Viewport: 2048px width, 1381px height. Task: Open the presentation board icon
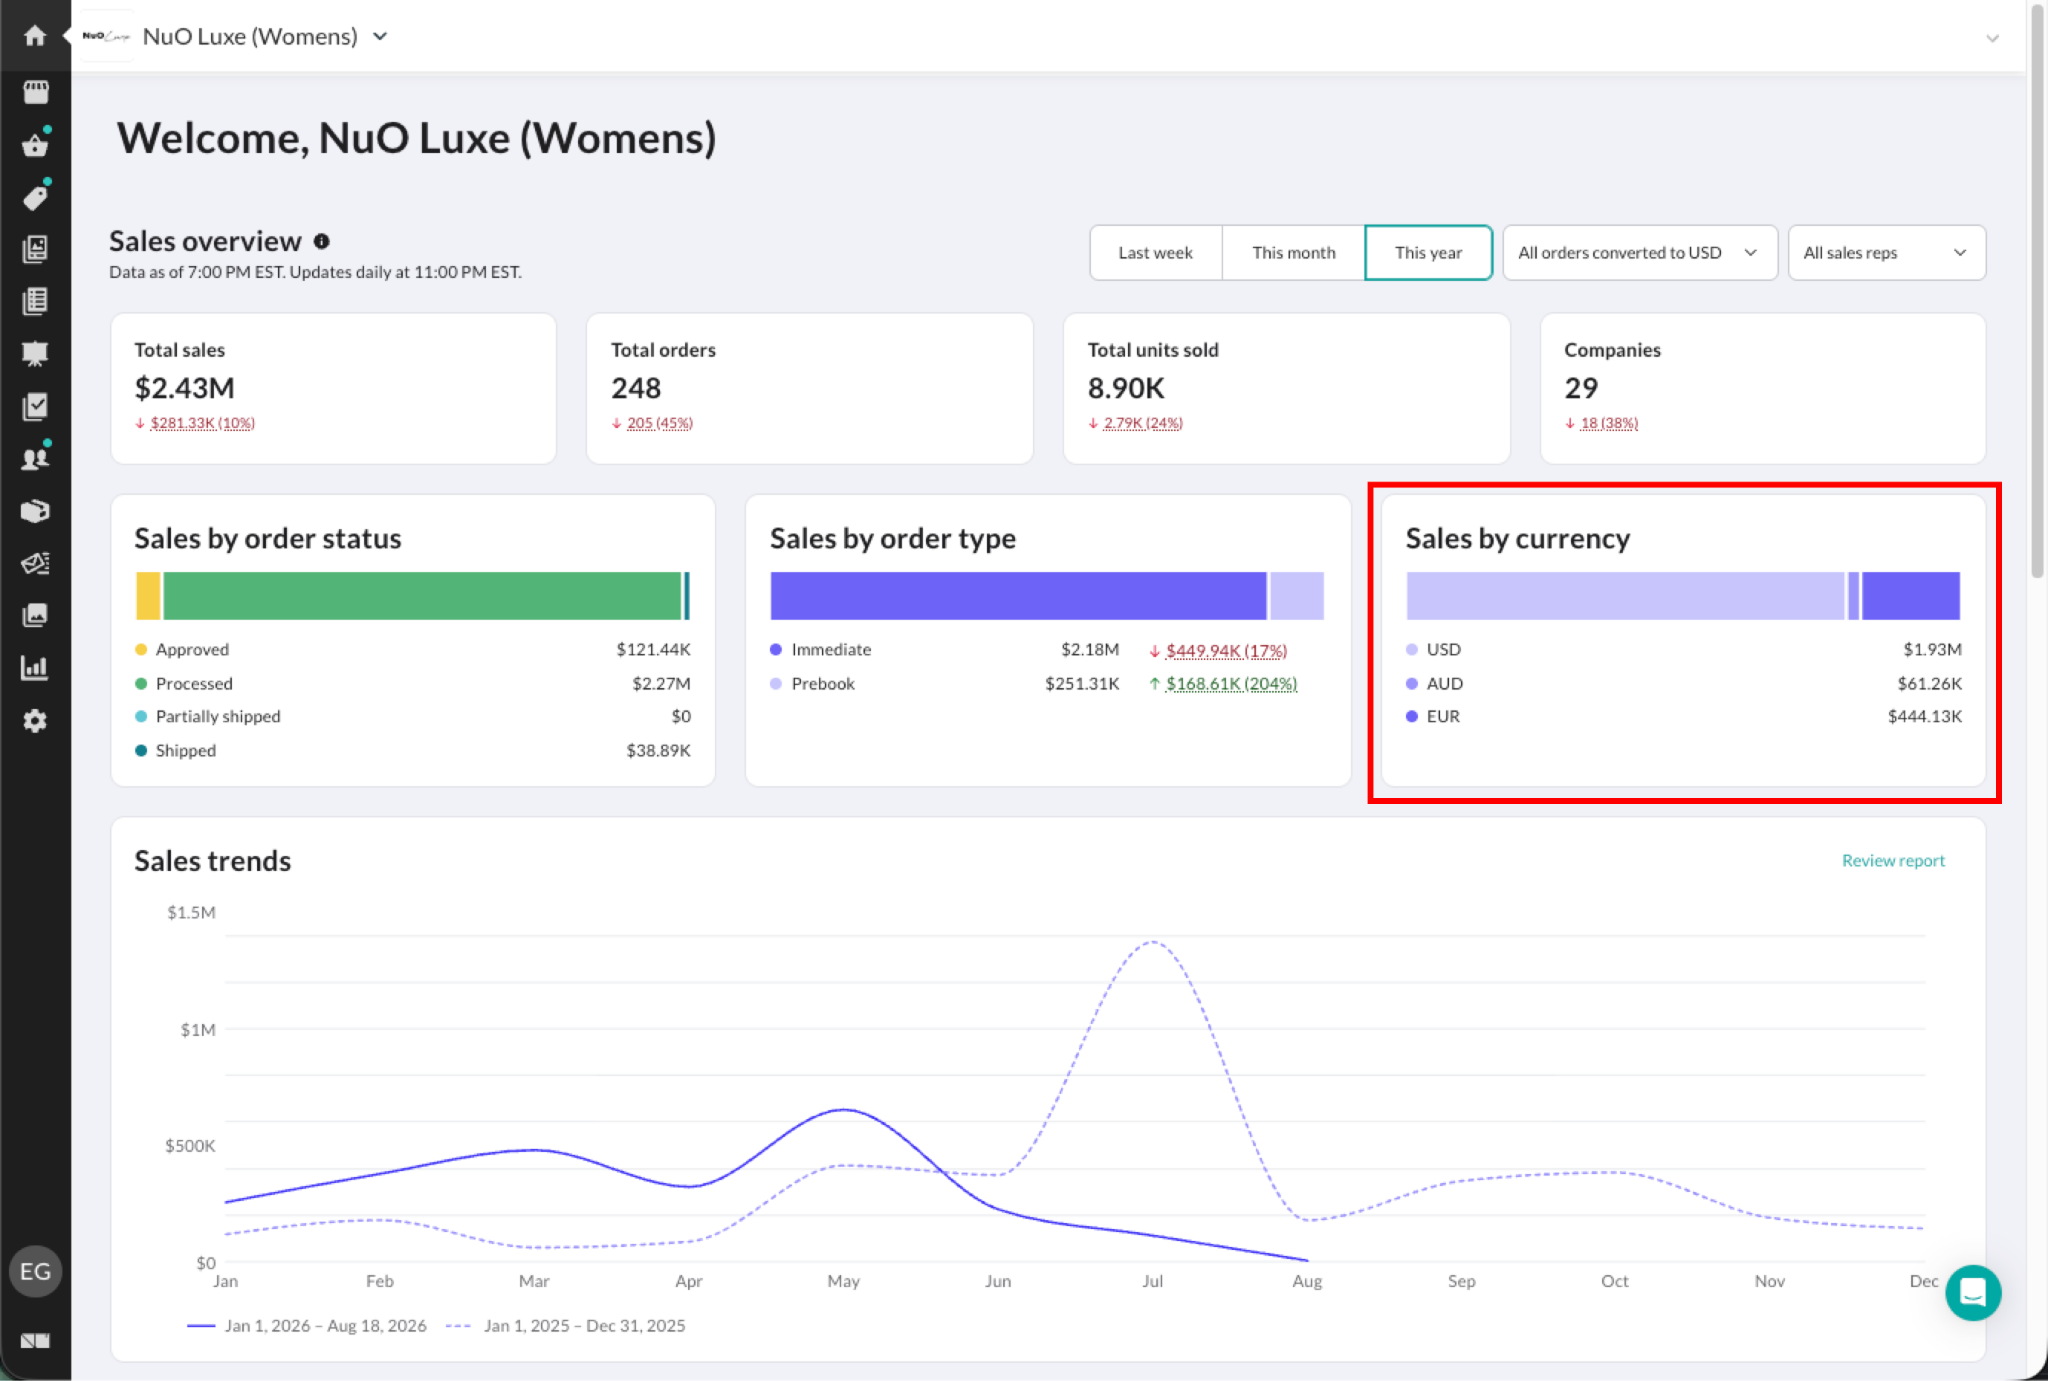click(x=35, y=354)
